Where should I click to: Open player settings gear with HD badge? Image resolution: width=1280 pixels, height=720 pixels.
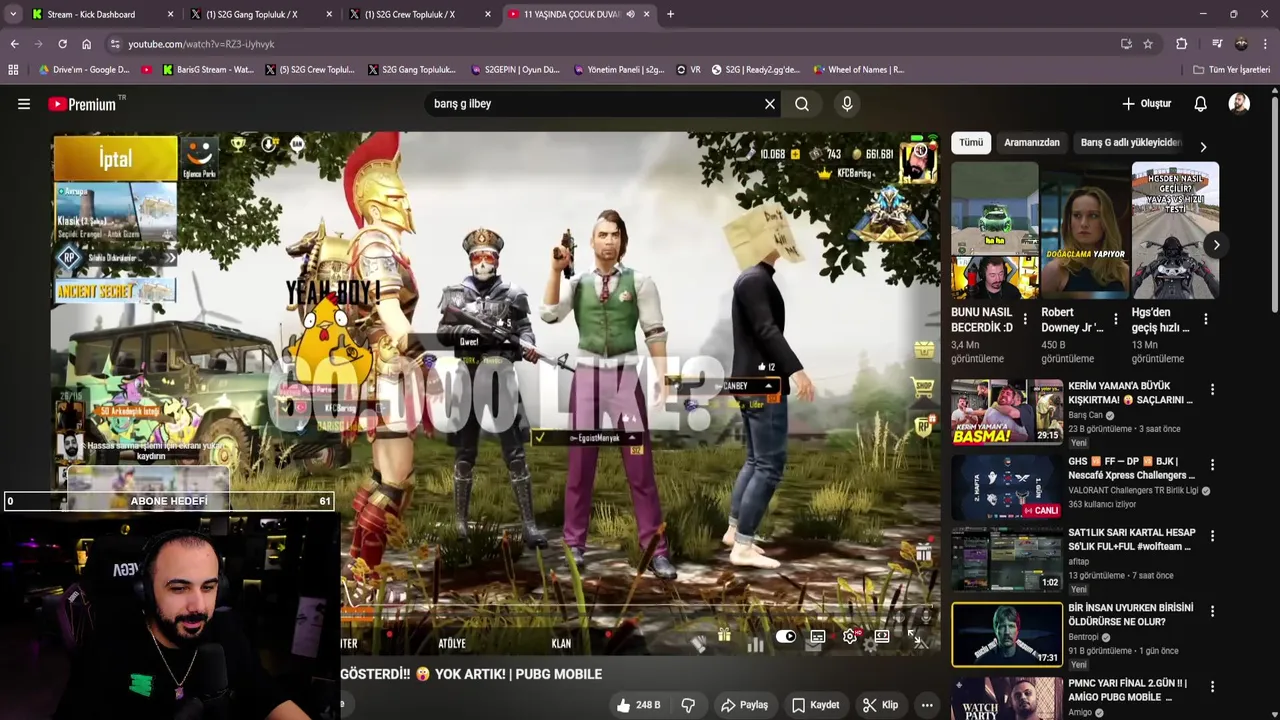click(850, 636)
